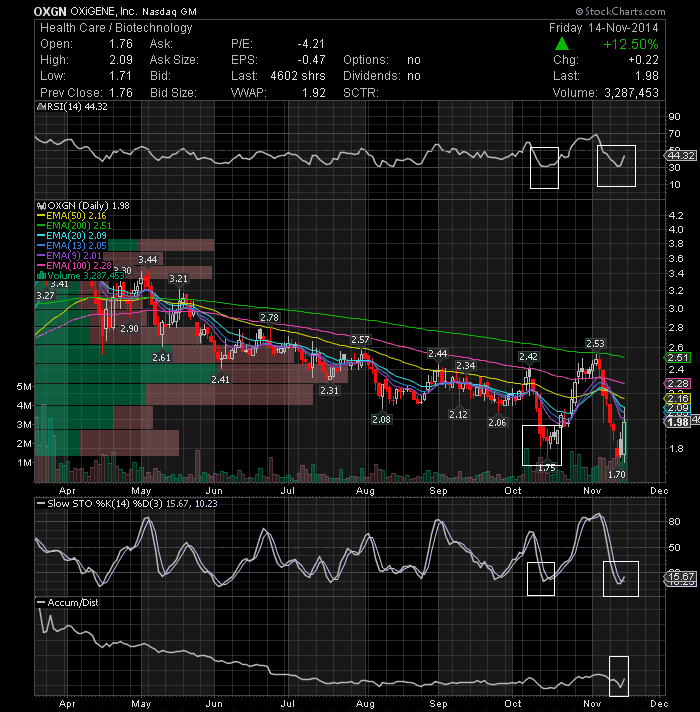Click the 2.41 low annotation in June
700x712 pixels.
click(x=220, y=379)
